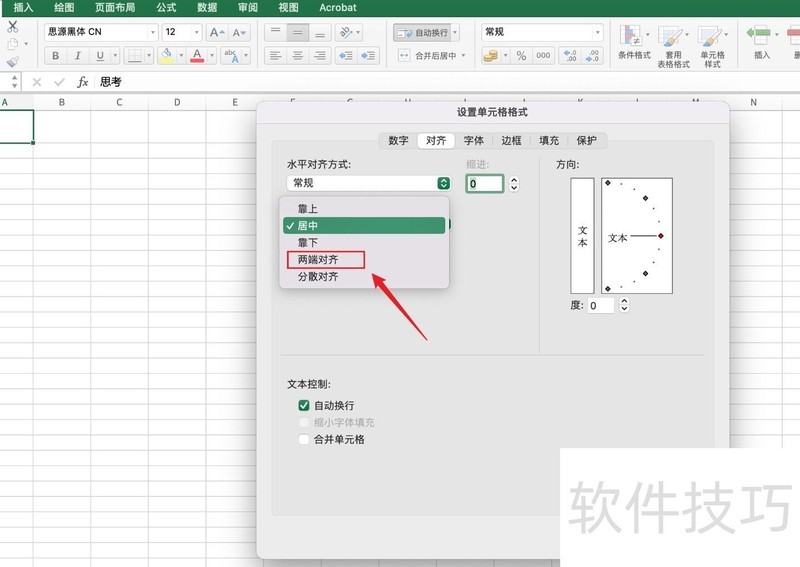The image size is (800, 567).
Task: Open the 水平对齐方式 dropdown showing 常规
Action: coord(368,183)
